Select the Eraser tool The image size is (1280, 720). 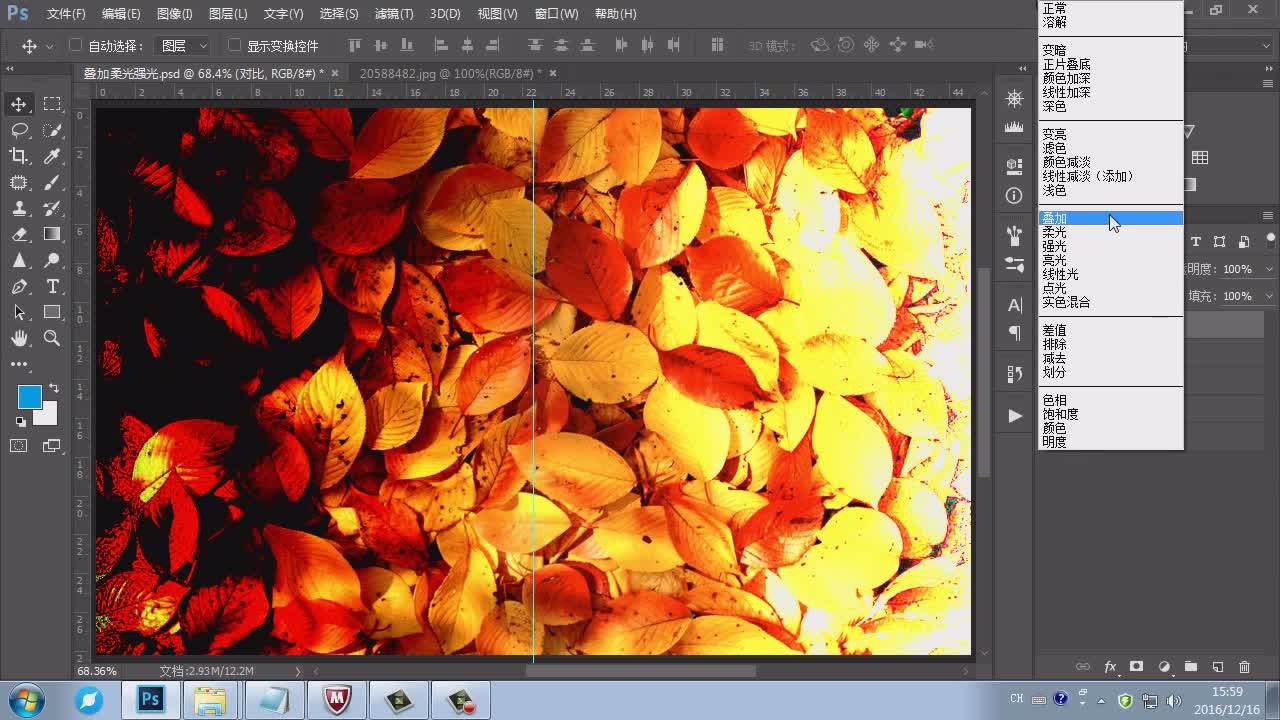pos(19,234)
